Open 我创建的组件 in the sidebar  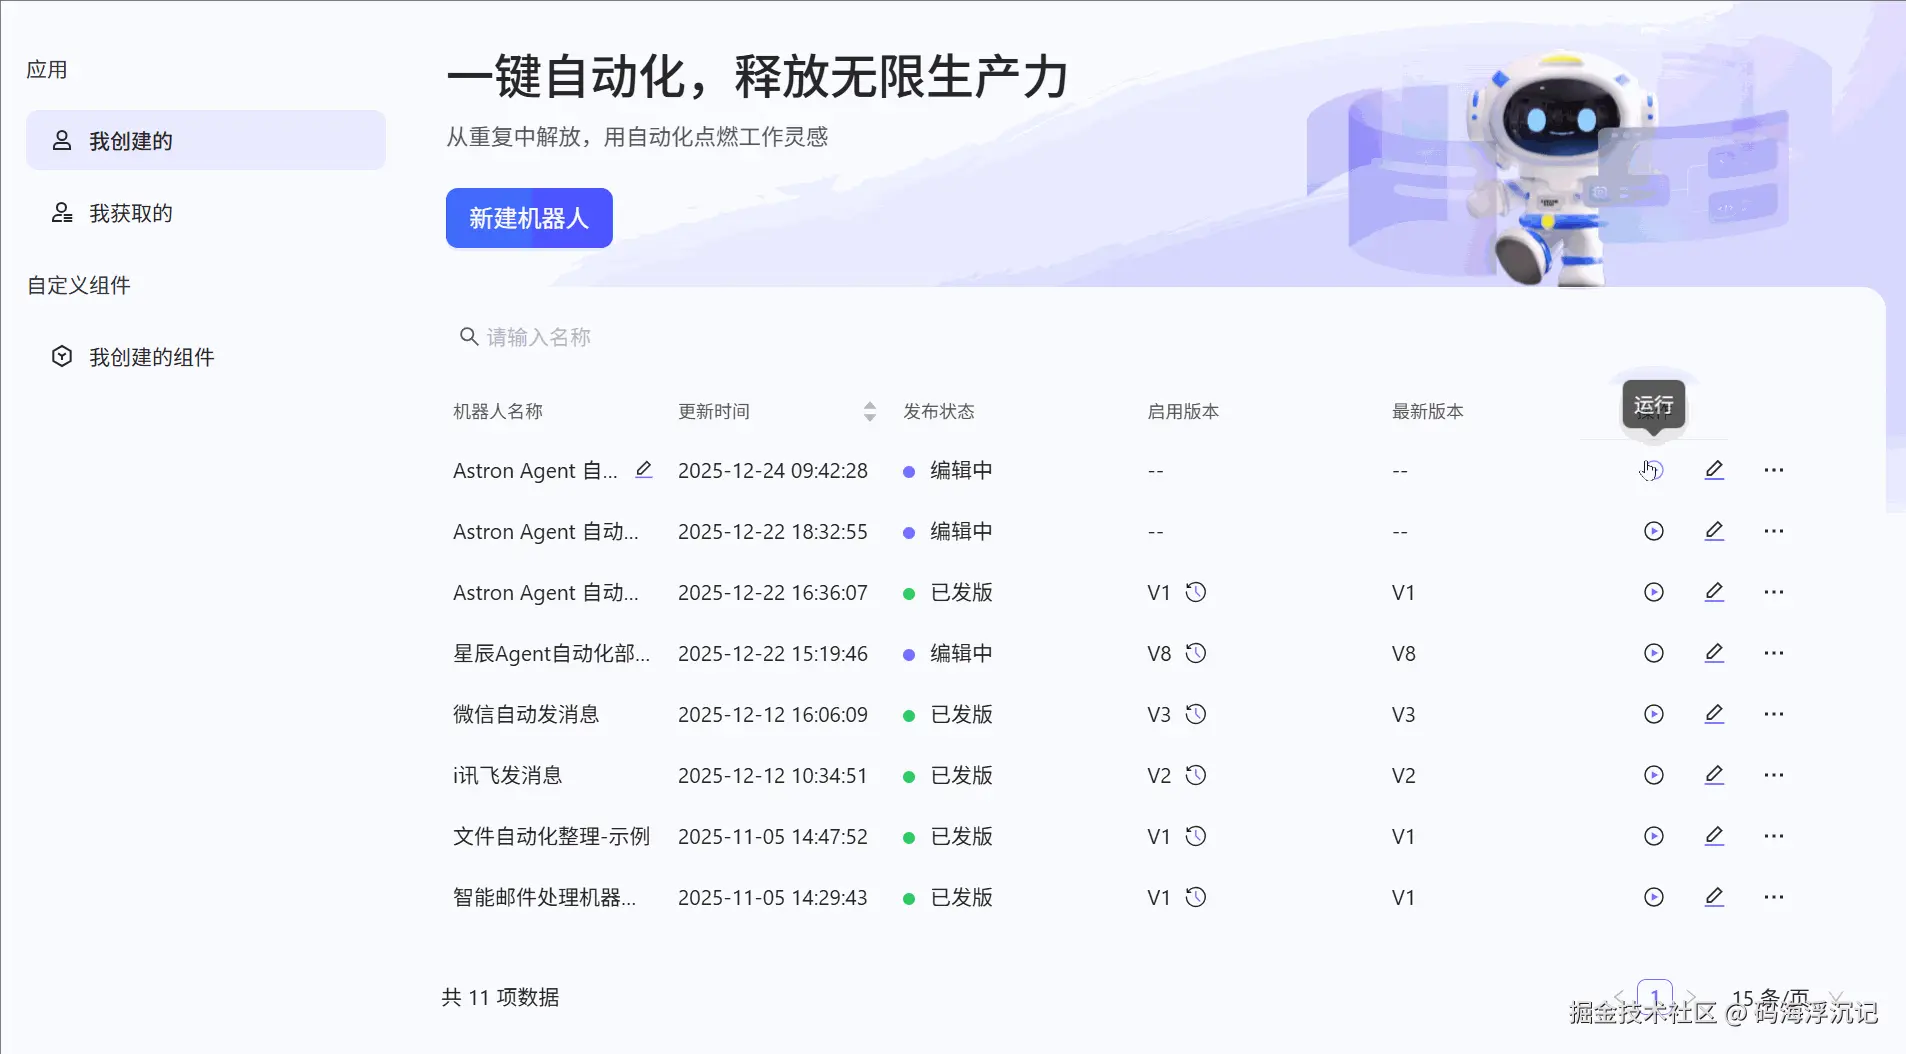[206, 357]
